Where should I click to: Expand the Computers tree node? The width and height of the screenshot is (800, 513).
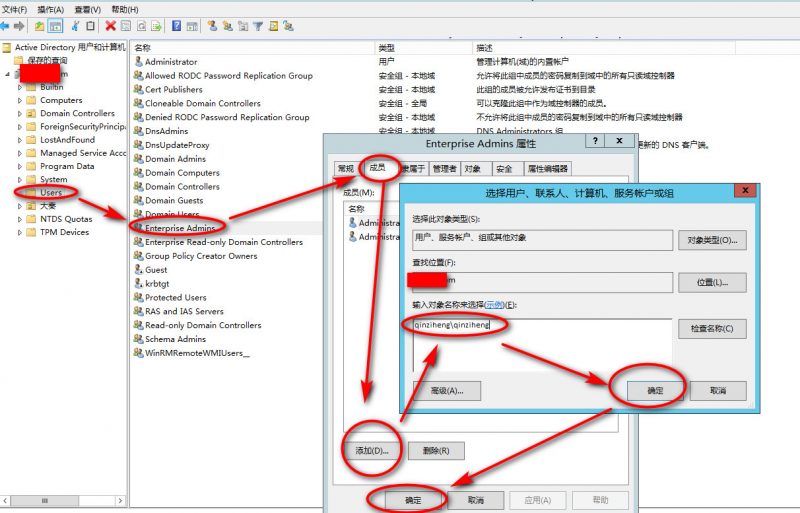click(x=20, y=100)
